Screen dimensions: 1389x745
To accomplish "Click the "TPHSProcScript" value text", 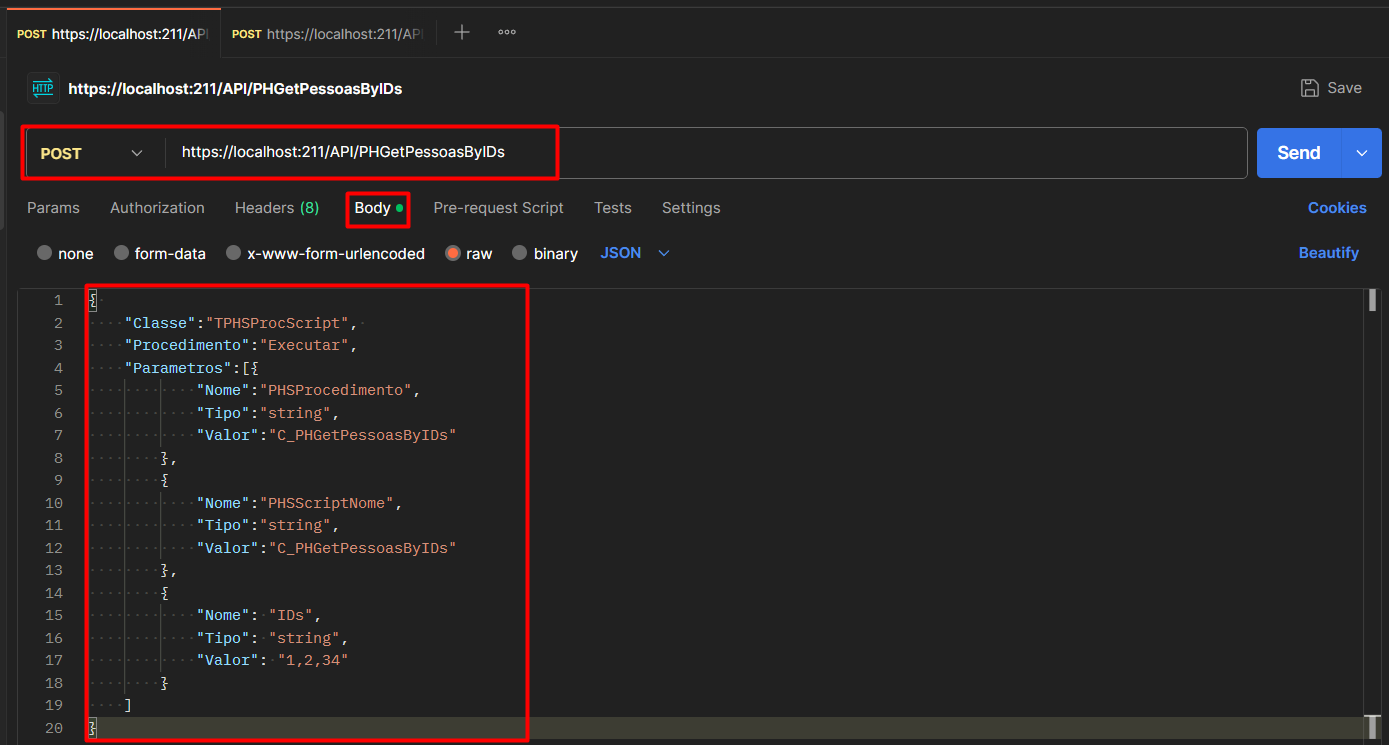I will [x=276, y=323].
